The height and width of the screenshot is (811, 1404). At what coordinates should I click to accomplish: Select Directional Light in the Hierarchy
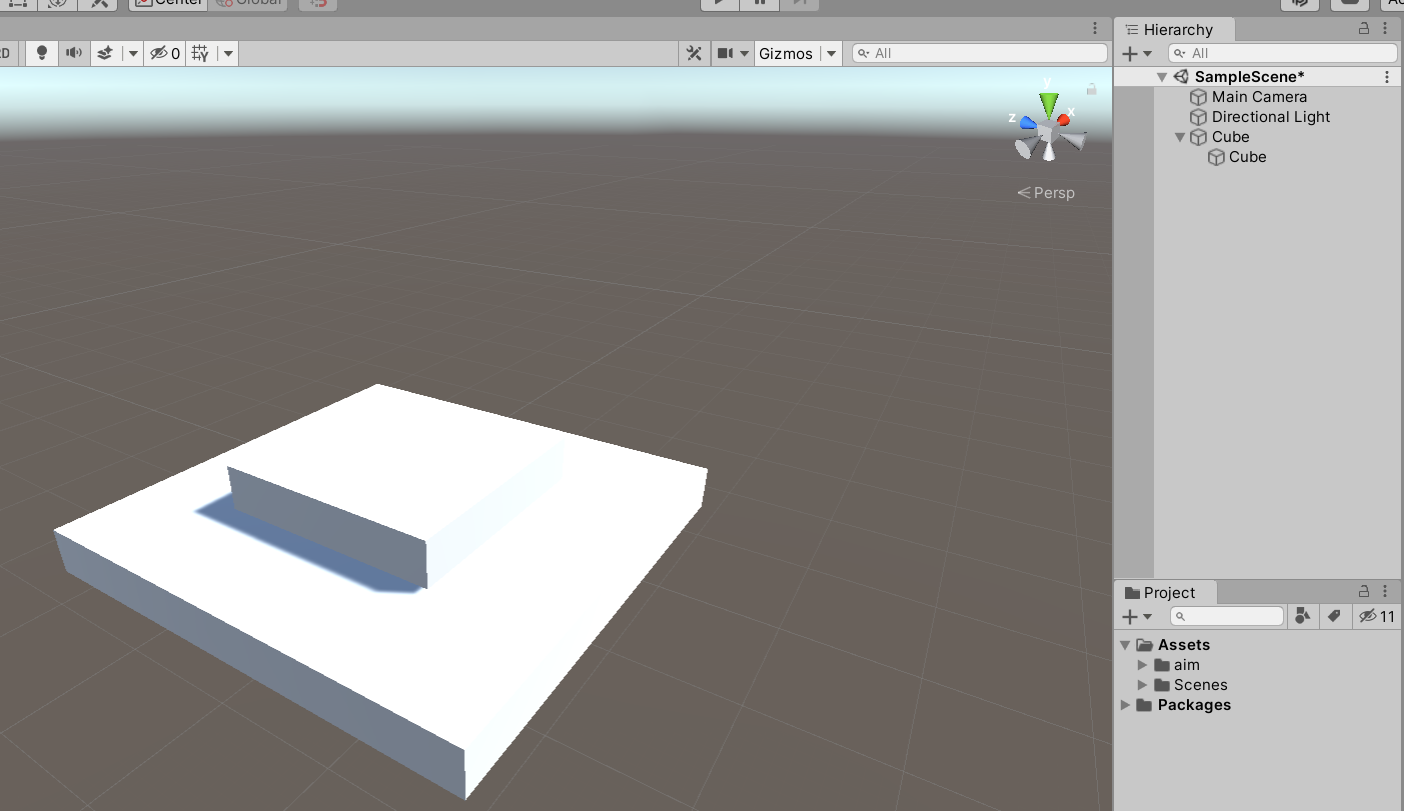(1270, 117)
